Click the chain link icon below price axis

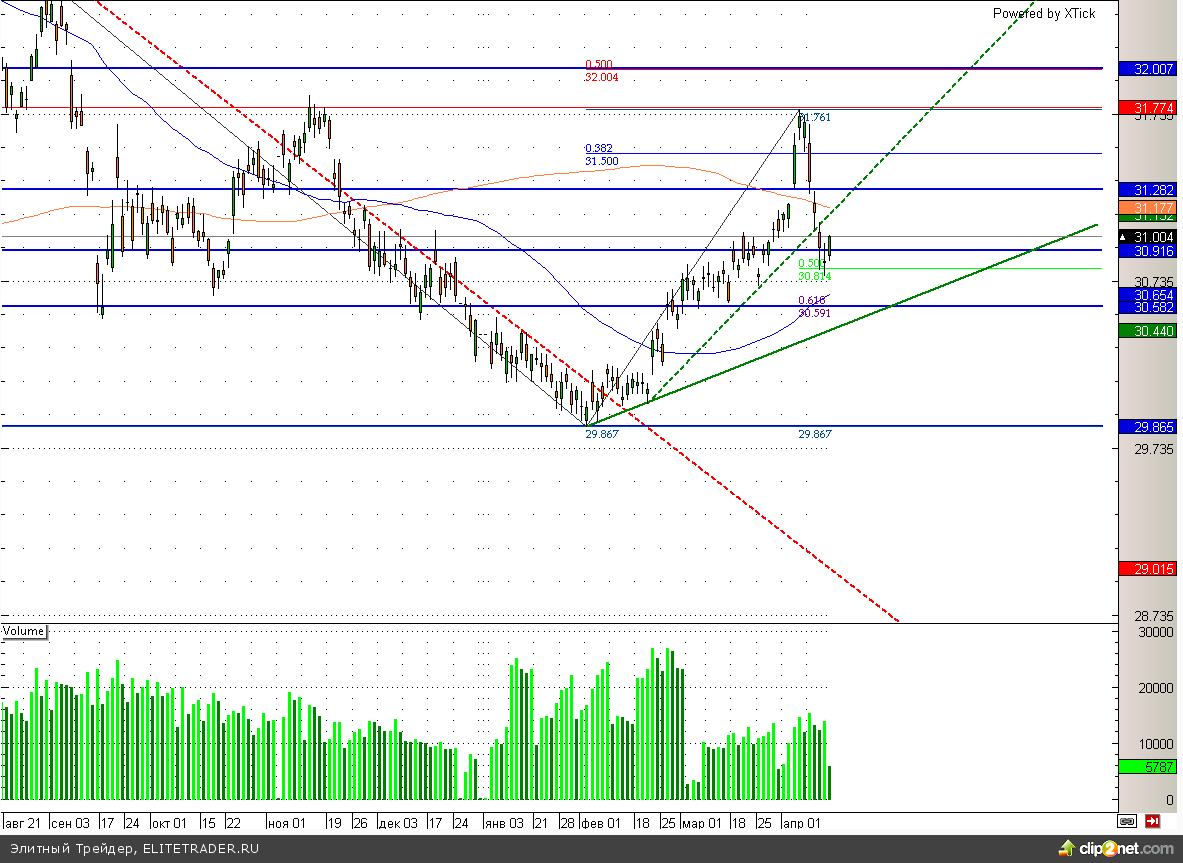tap(1127, 821)
